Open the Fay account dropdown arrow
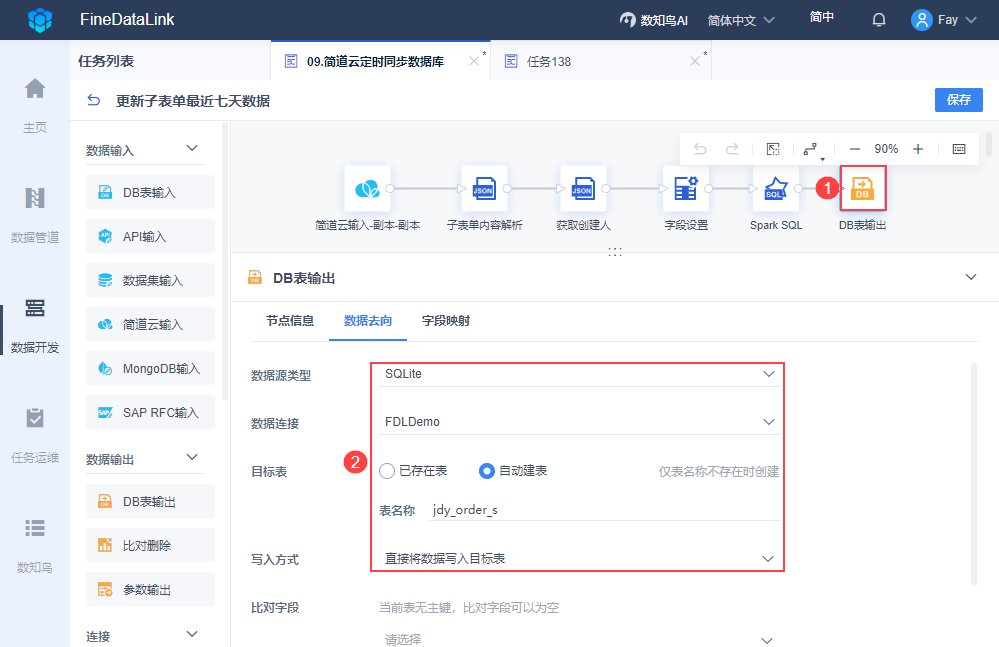 [971, 20]
